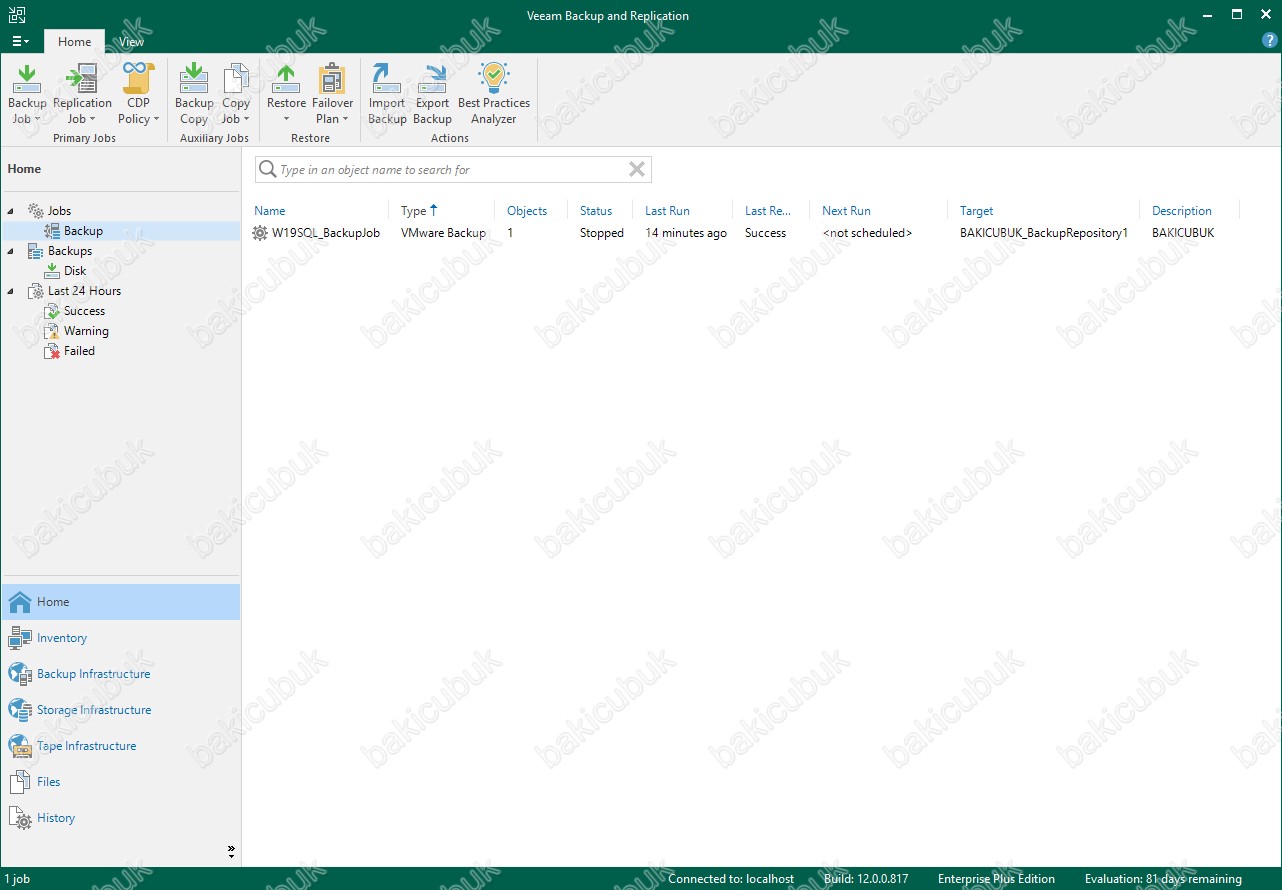Image resolution: width=1282 pixels, height=890 pixels.
Task: Select the Failed tree item
Action: click(x=79, y=351)
